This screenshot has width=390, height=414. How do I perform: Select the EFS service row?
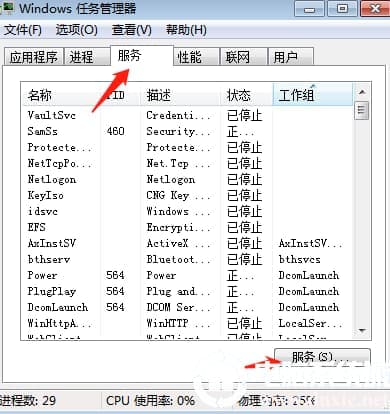coord(187,227)
